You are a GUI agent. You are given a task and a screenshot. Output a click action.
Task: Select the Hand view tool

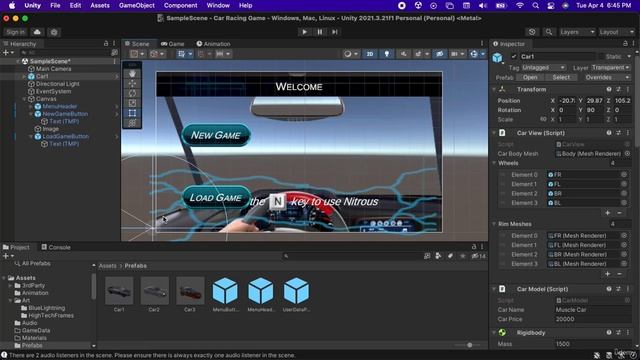click(x=132, y=74)
